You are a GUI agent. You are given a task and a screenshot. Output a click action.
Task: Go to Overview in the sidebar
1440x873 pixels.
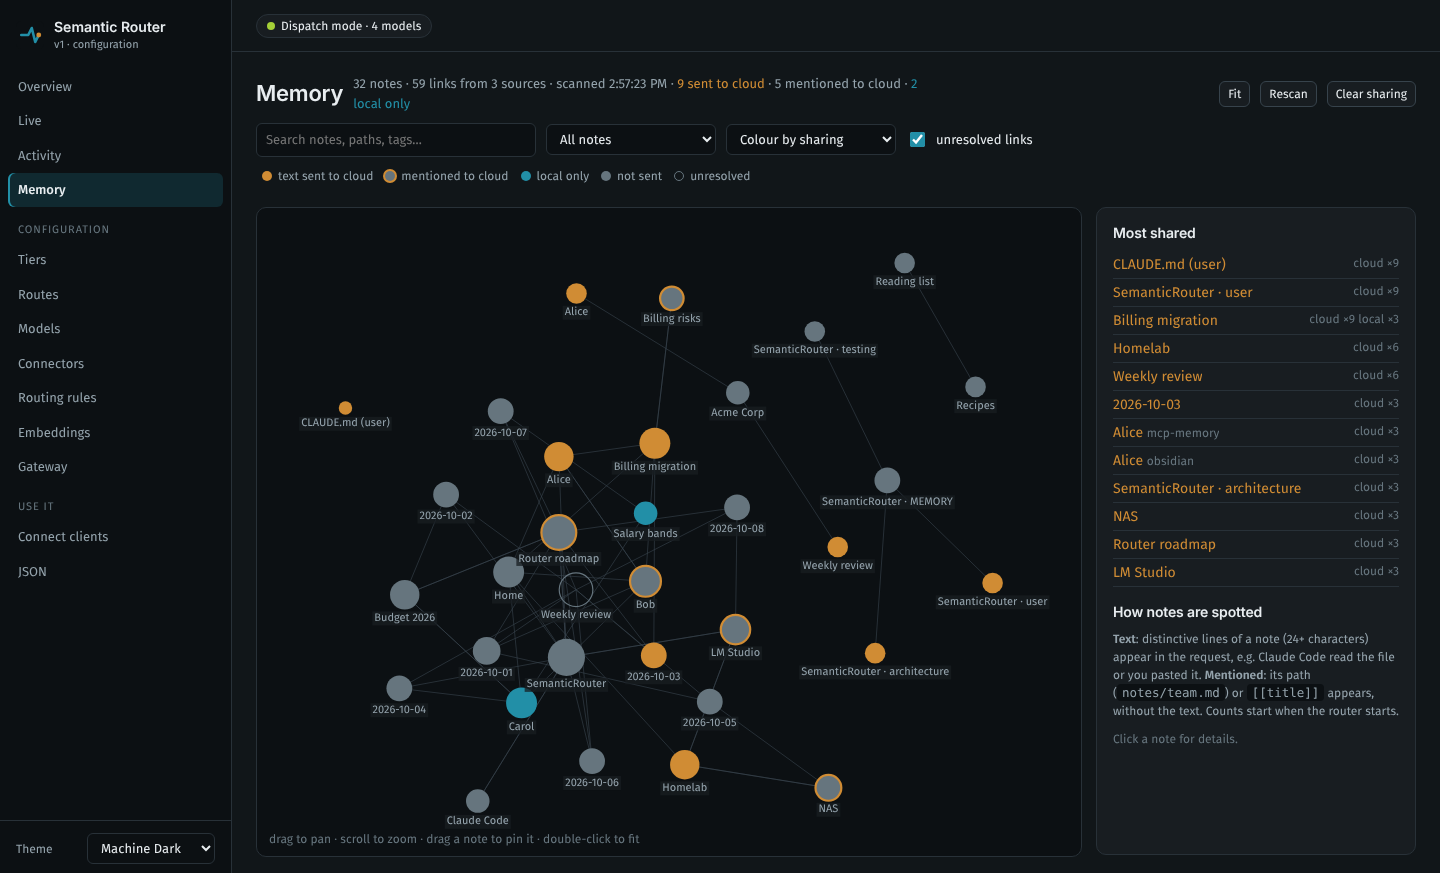115,87
